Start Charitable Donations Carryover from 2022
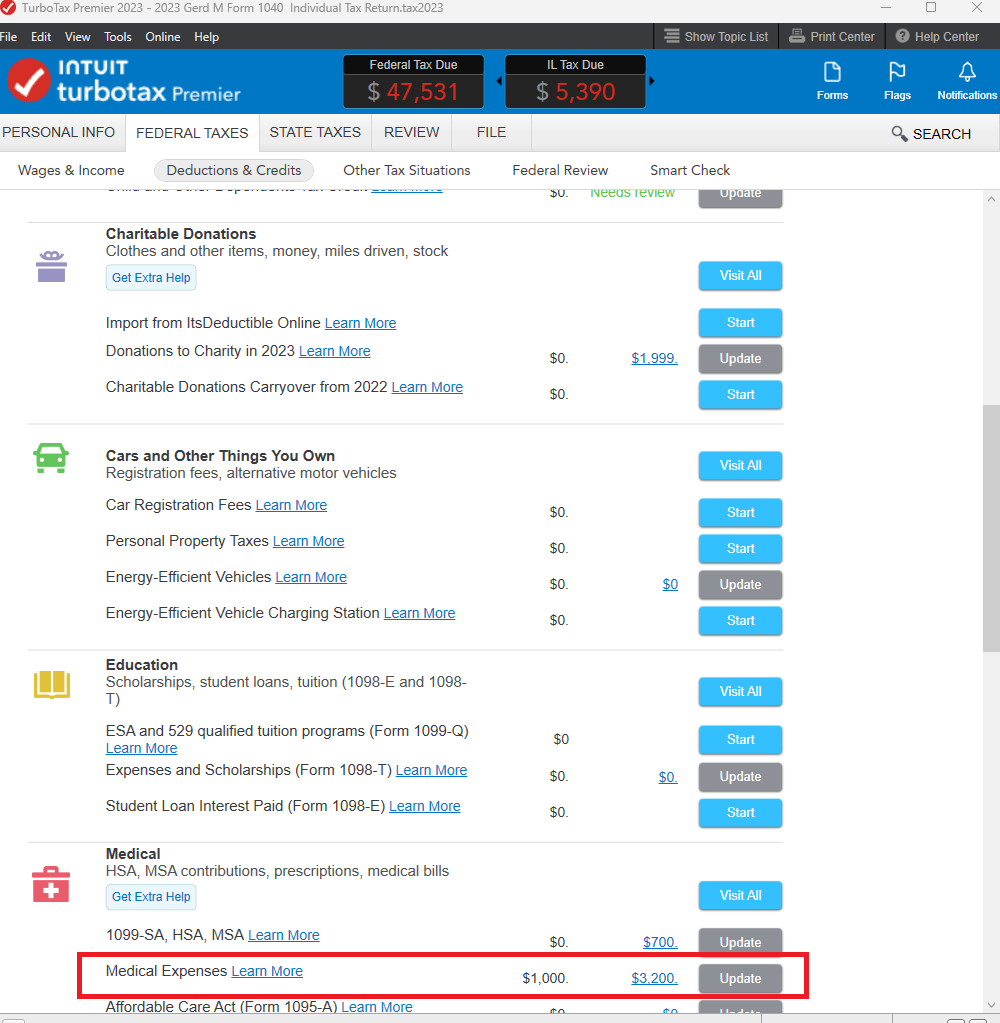Screen dimensions: 1000x1023 pos(740,394)
